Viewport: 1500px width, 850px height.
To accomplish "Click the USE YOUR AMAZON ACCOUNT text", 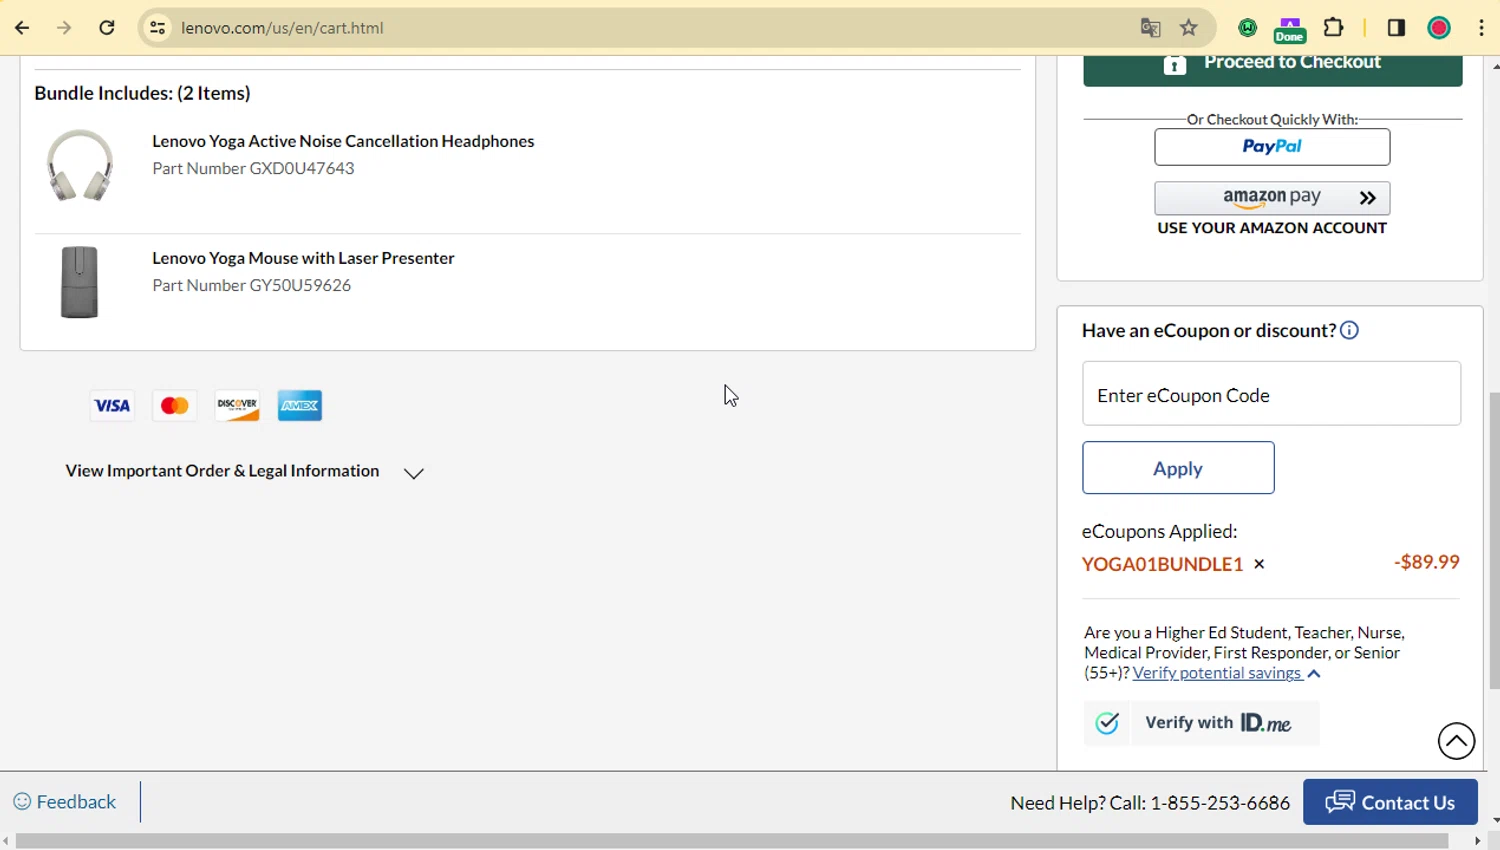I will [x=1272, y=228].
